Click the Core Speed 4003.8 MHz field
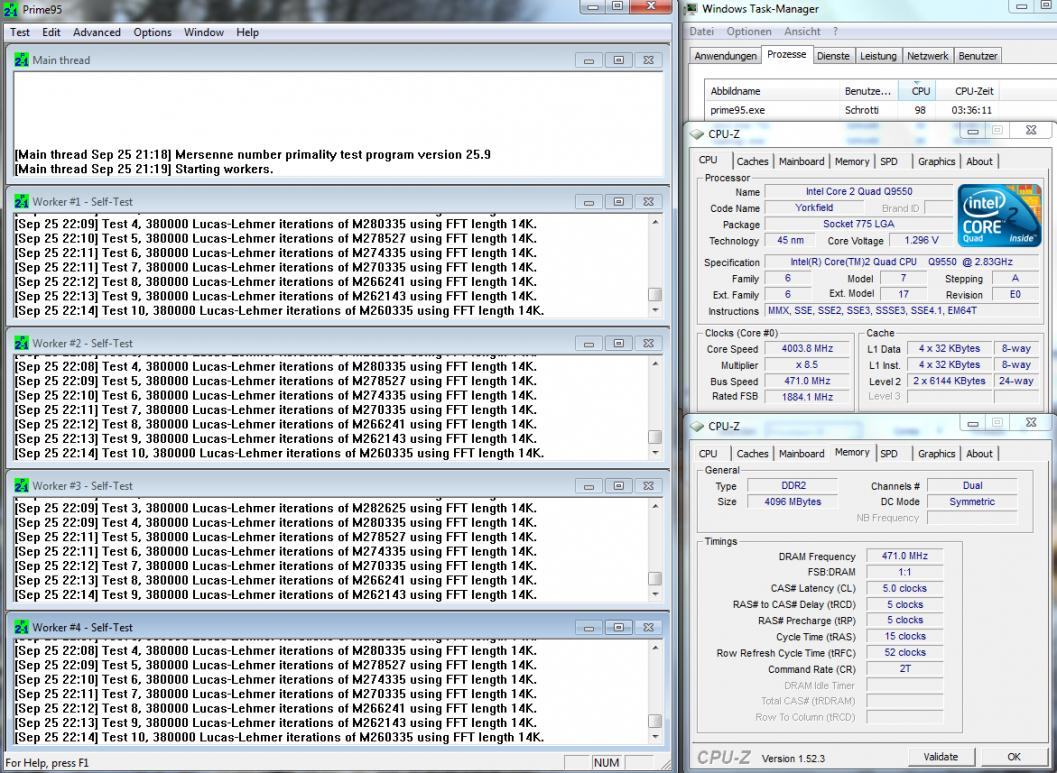1057x773 pixels. (807, 349)
